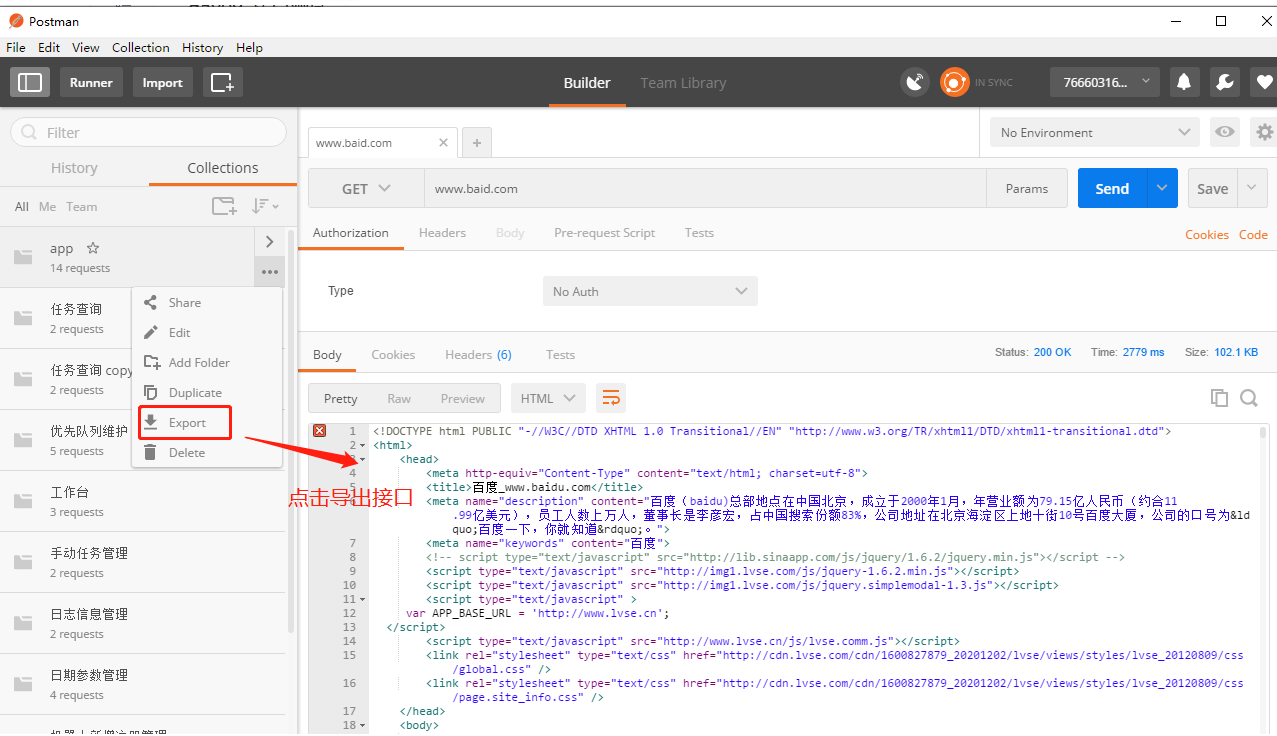Open 日期参数管理 collection folder

pos(140,684)
